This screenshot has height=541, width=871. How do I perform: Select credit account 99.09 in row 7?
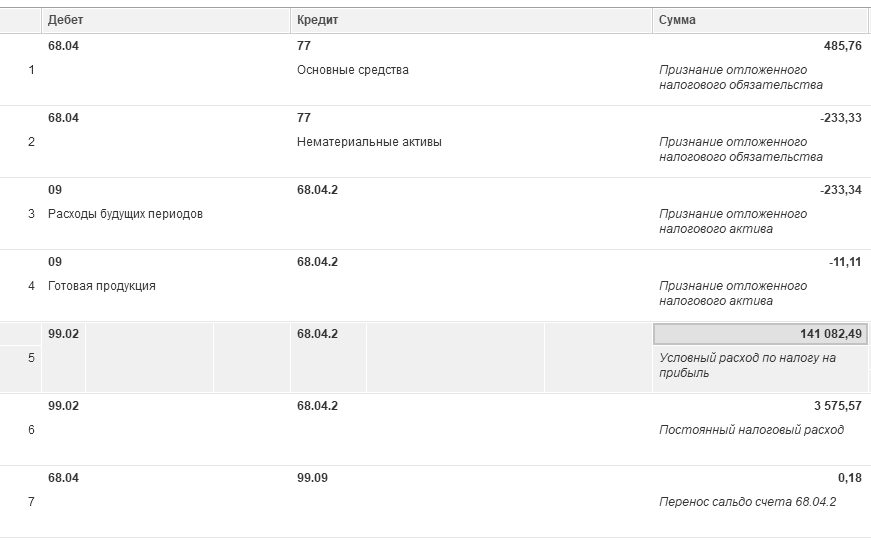(312, 478)
